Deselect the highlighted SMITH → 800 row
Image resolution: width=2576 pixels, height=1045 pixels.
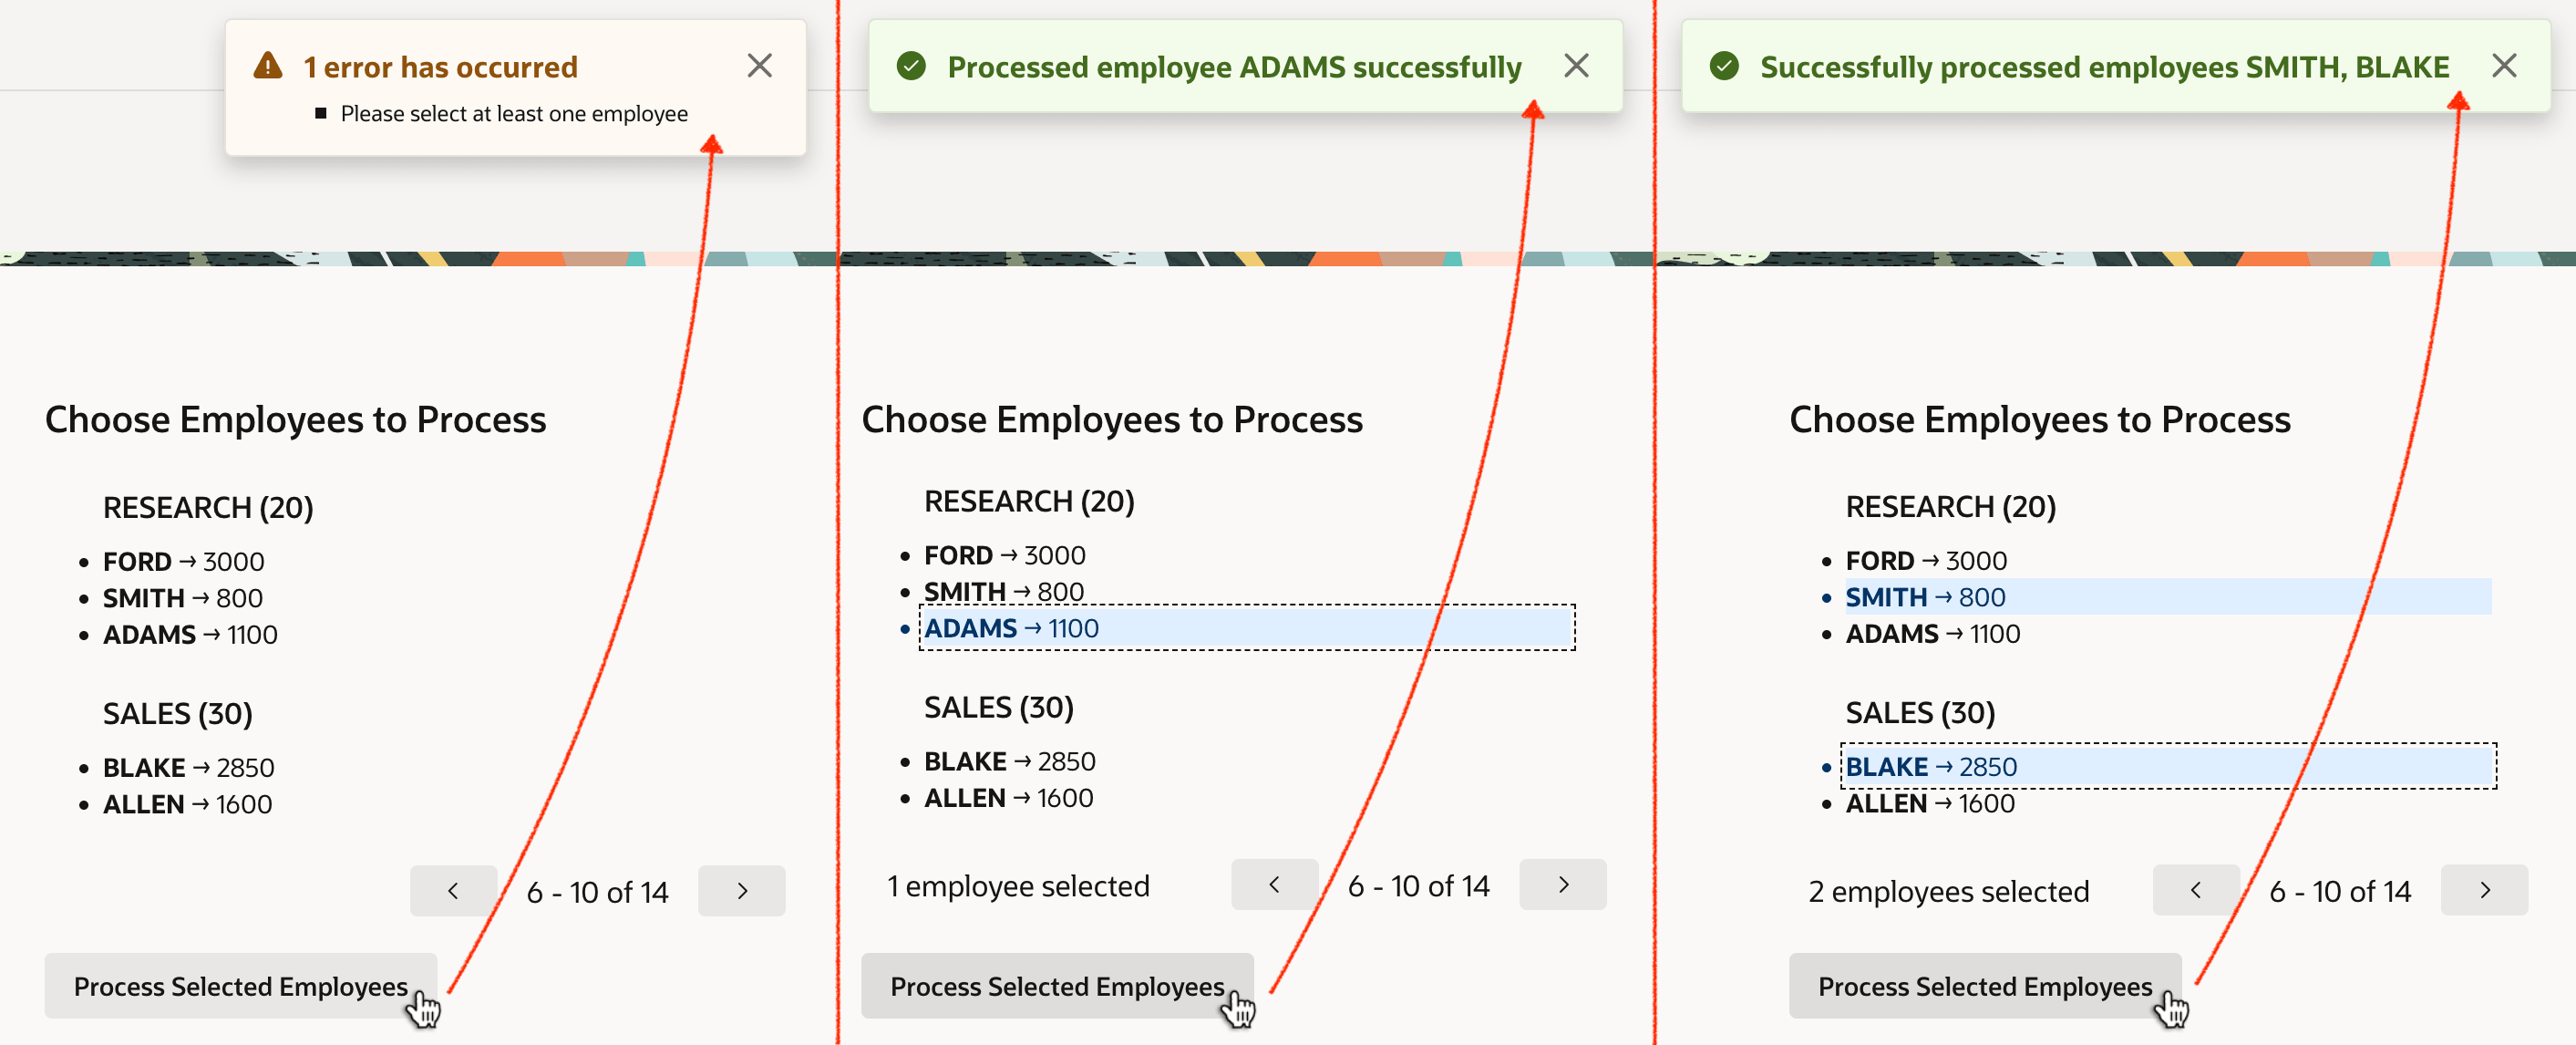[2168, 597]
